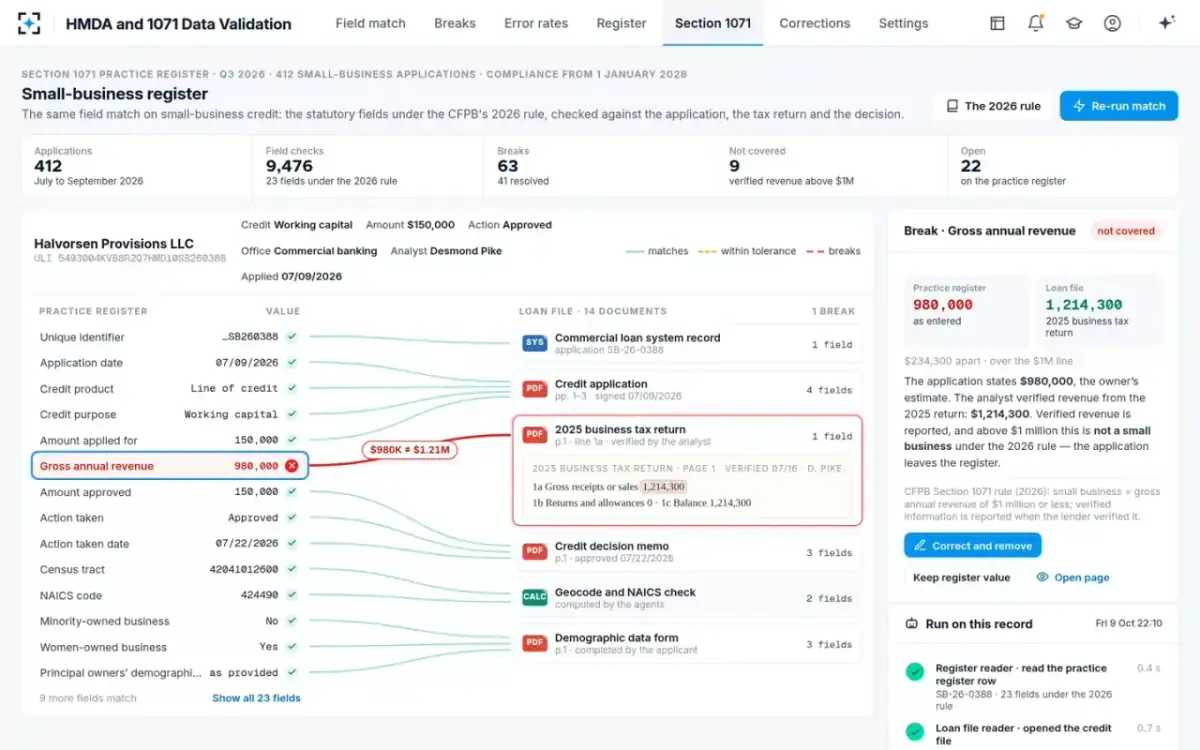Screen dimensions: 1200x750
Task: Click the Loan file 1,214,300 value card
Action: pyautogui.click(x=1099, y=311)
